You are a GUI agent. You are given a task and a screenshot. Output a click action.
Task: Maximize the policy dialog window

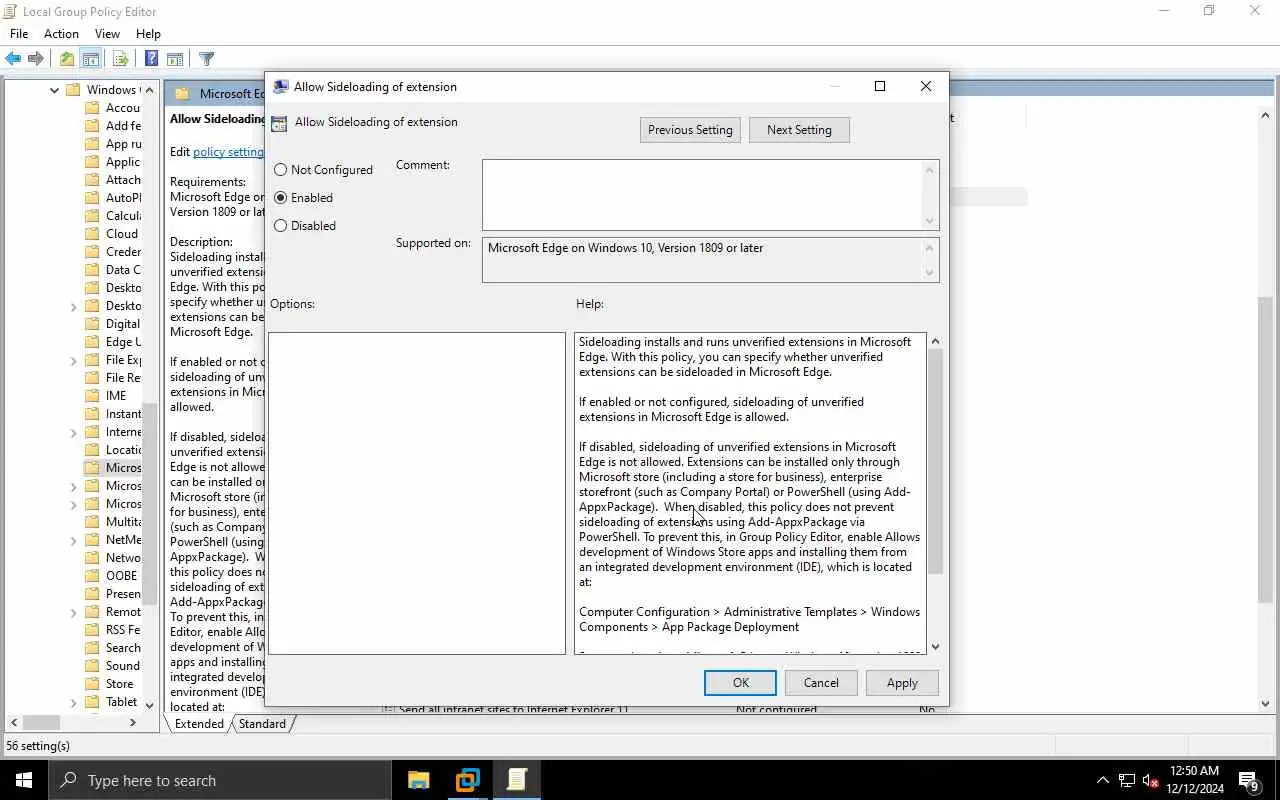880,87
